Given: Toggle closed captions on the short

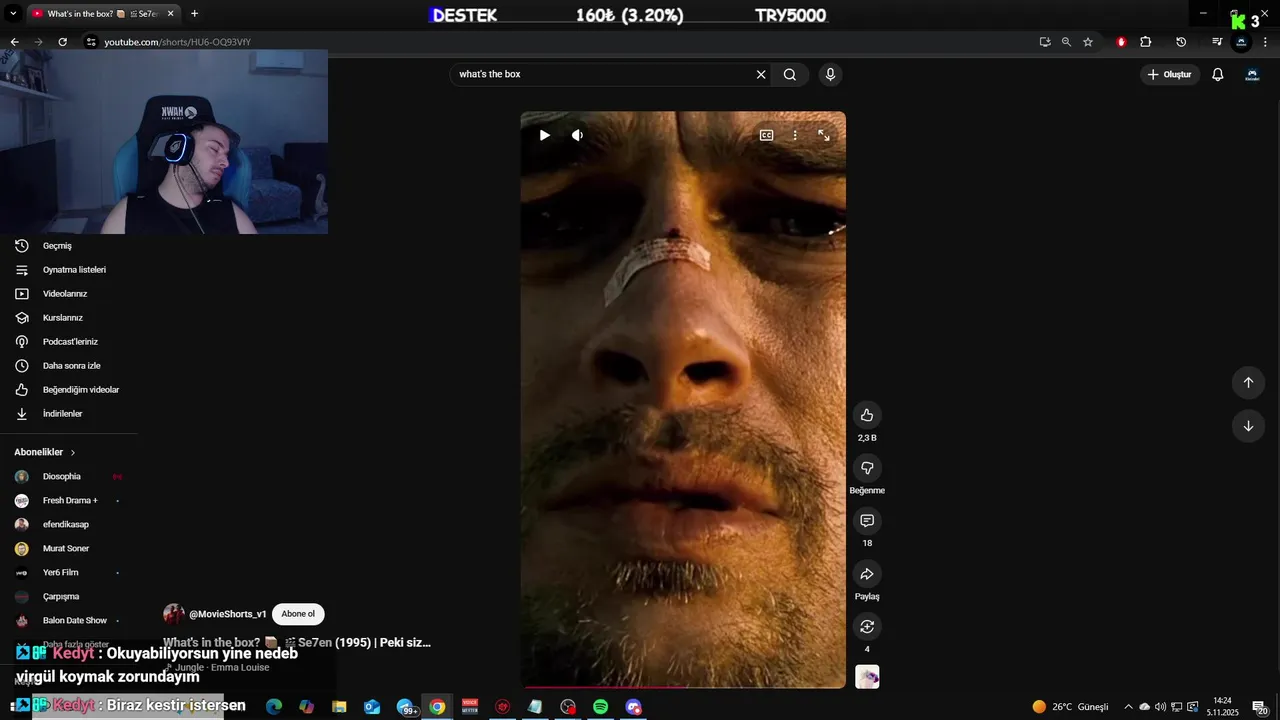Looking at the screenshot, I should pos(766,135).
